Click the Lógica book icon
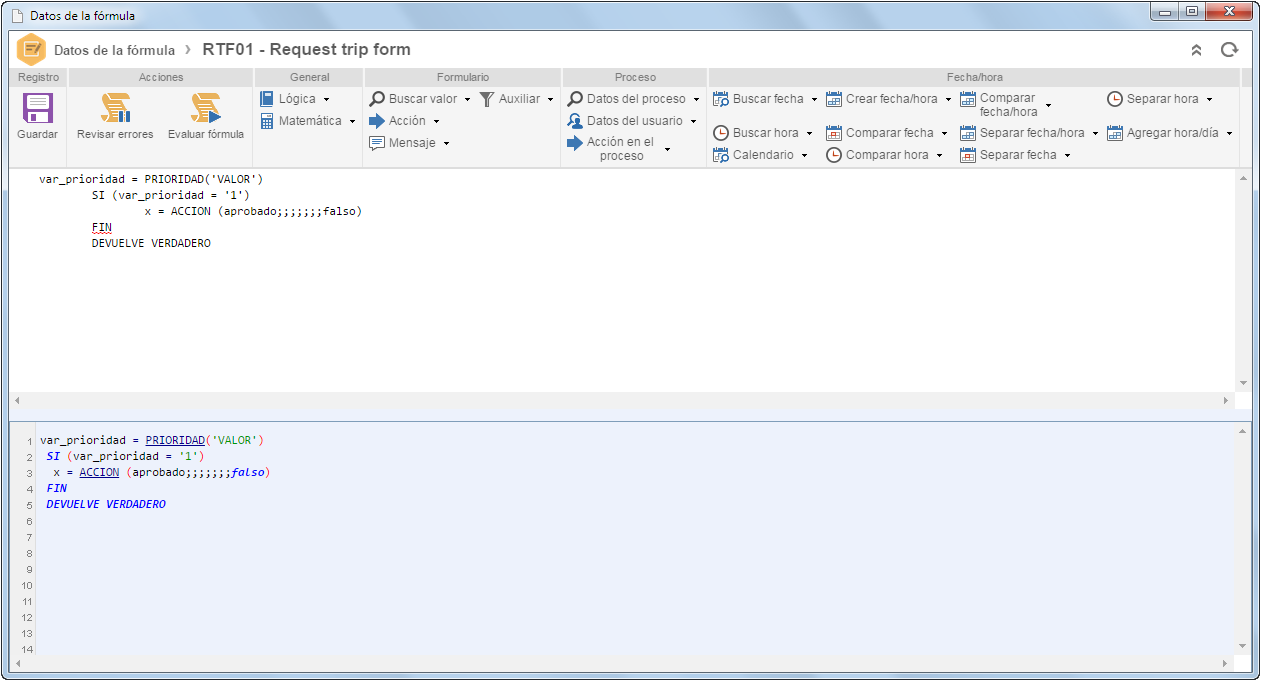This screenshot has height=681, width=1261. (x=267, y=99)
